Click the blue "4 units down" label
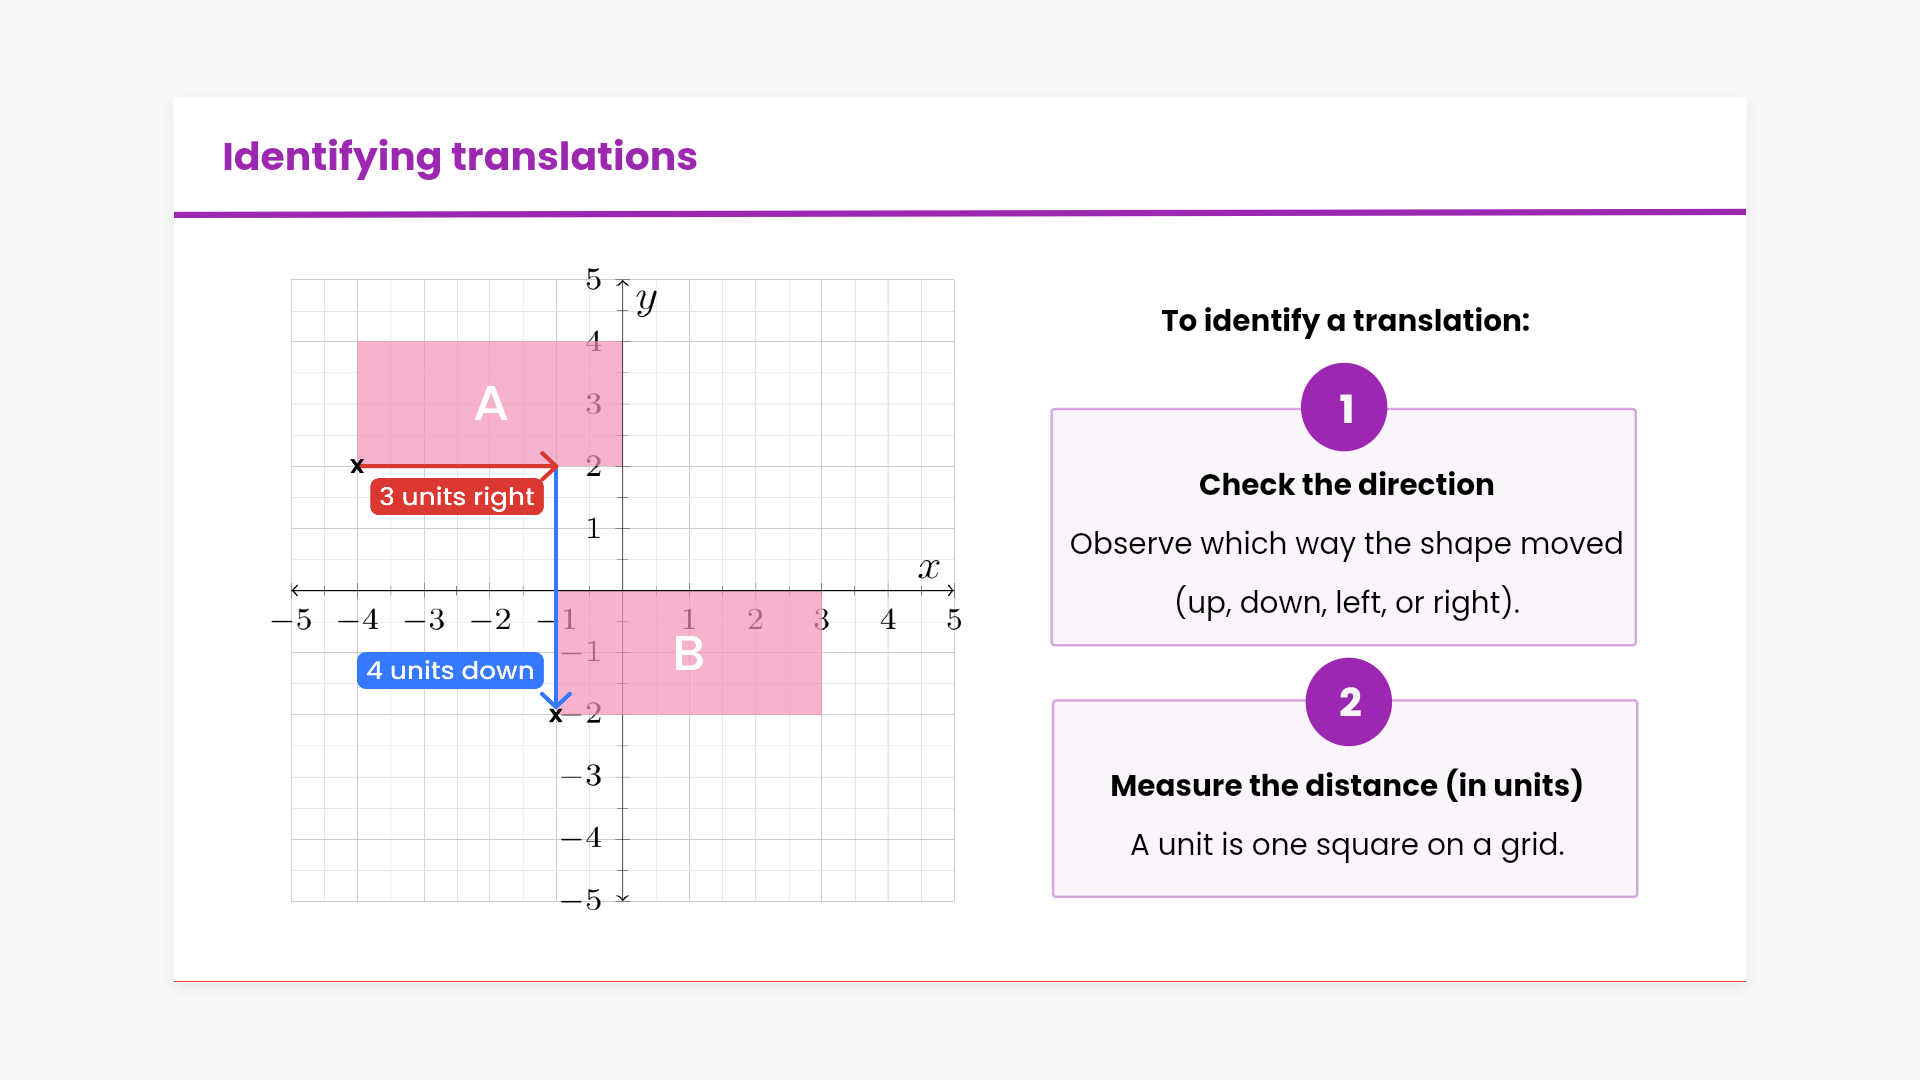This screenshot has width=1920, height=1080. [450, 670]
